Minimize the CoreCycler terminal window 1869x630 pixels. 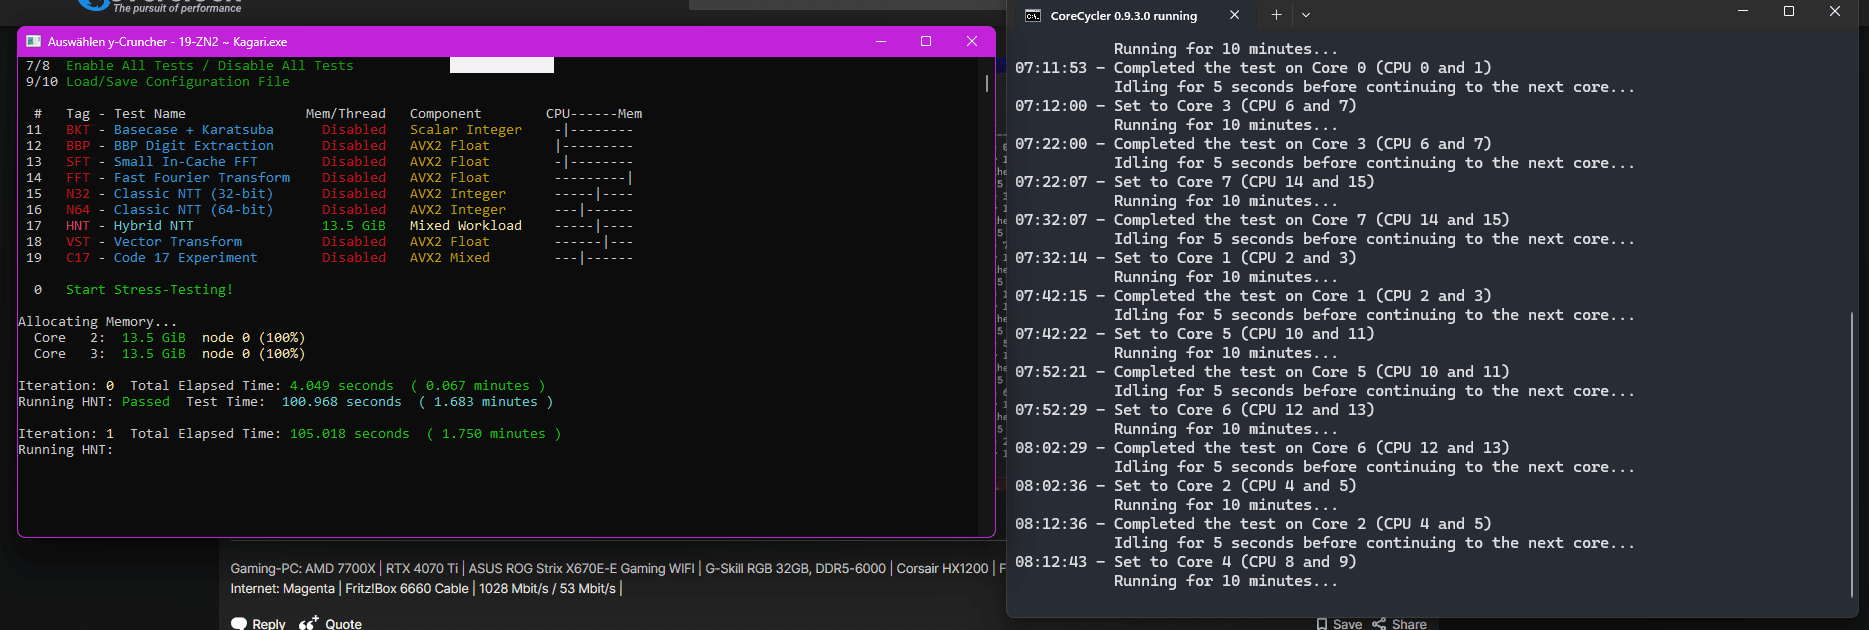1743,11
